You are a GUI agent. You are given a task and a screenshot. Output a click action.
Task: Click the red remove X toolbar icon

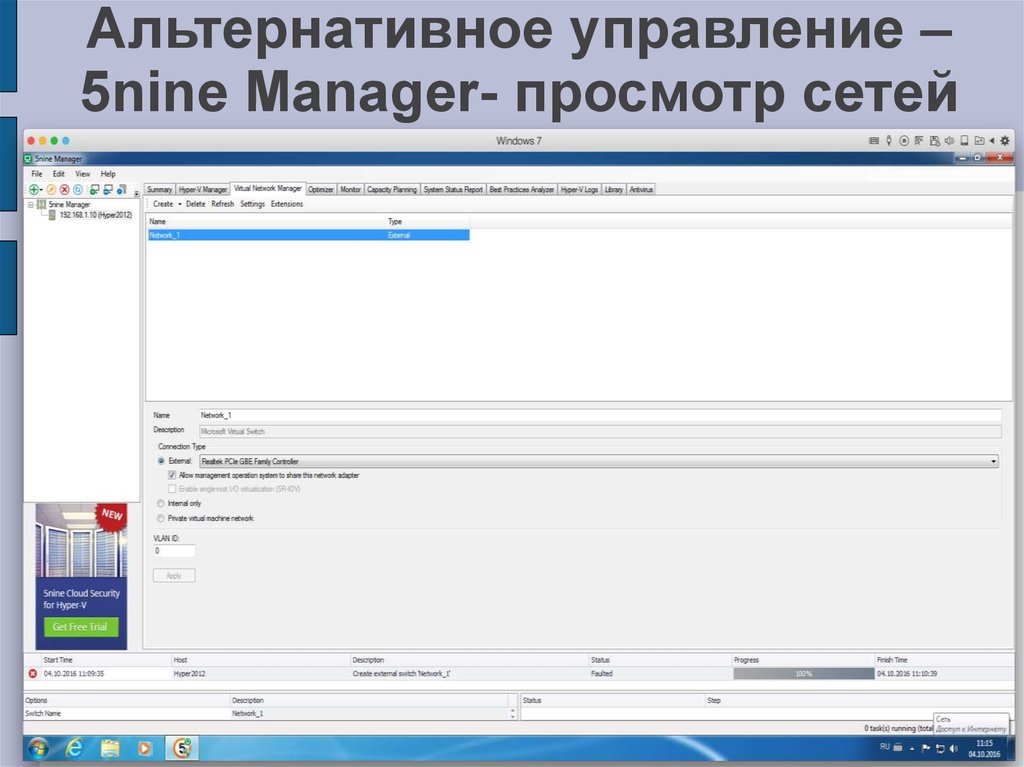(65, 189)
